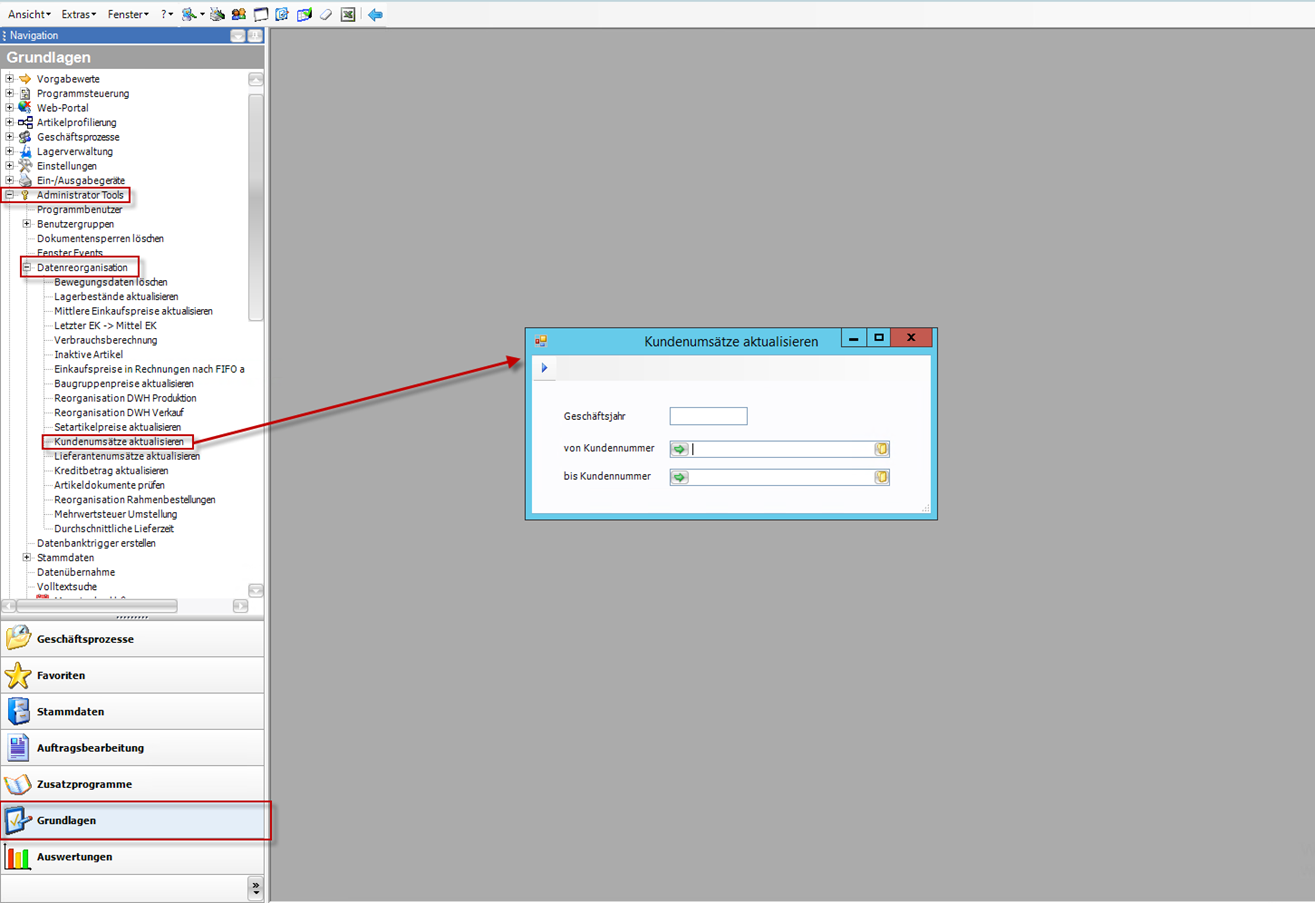Image resolution: width=1315 pixels, height=903 pixels.
Task: Expand the Stammdaten tree node
Action: pos(27,558)
